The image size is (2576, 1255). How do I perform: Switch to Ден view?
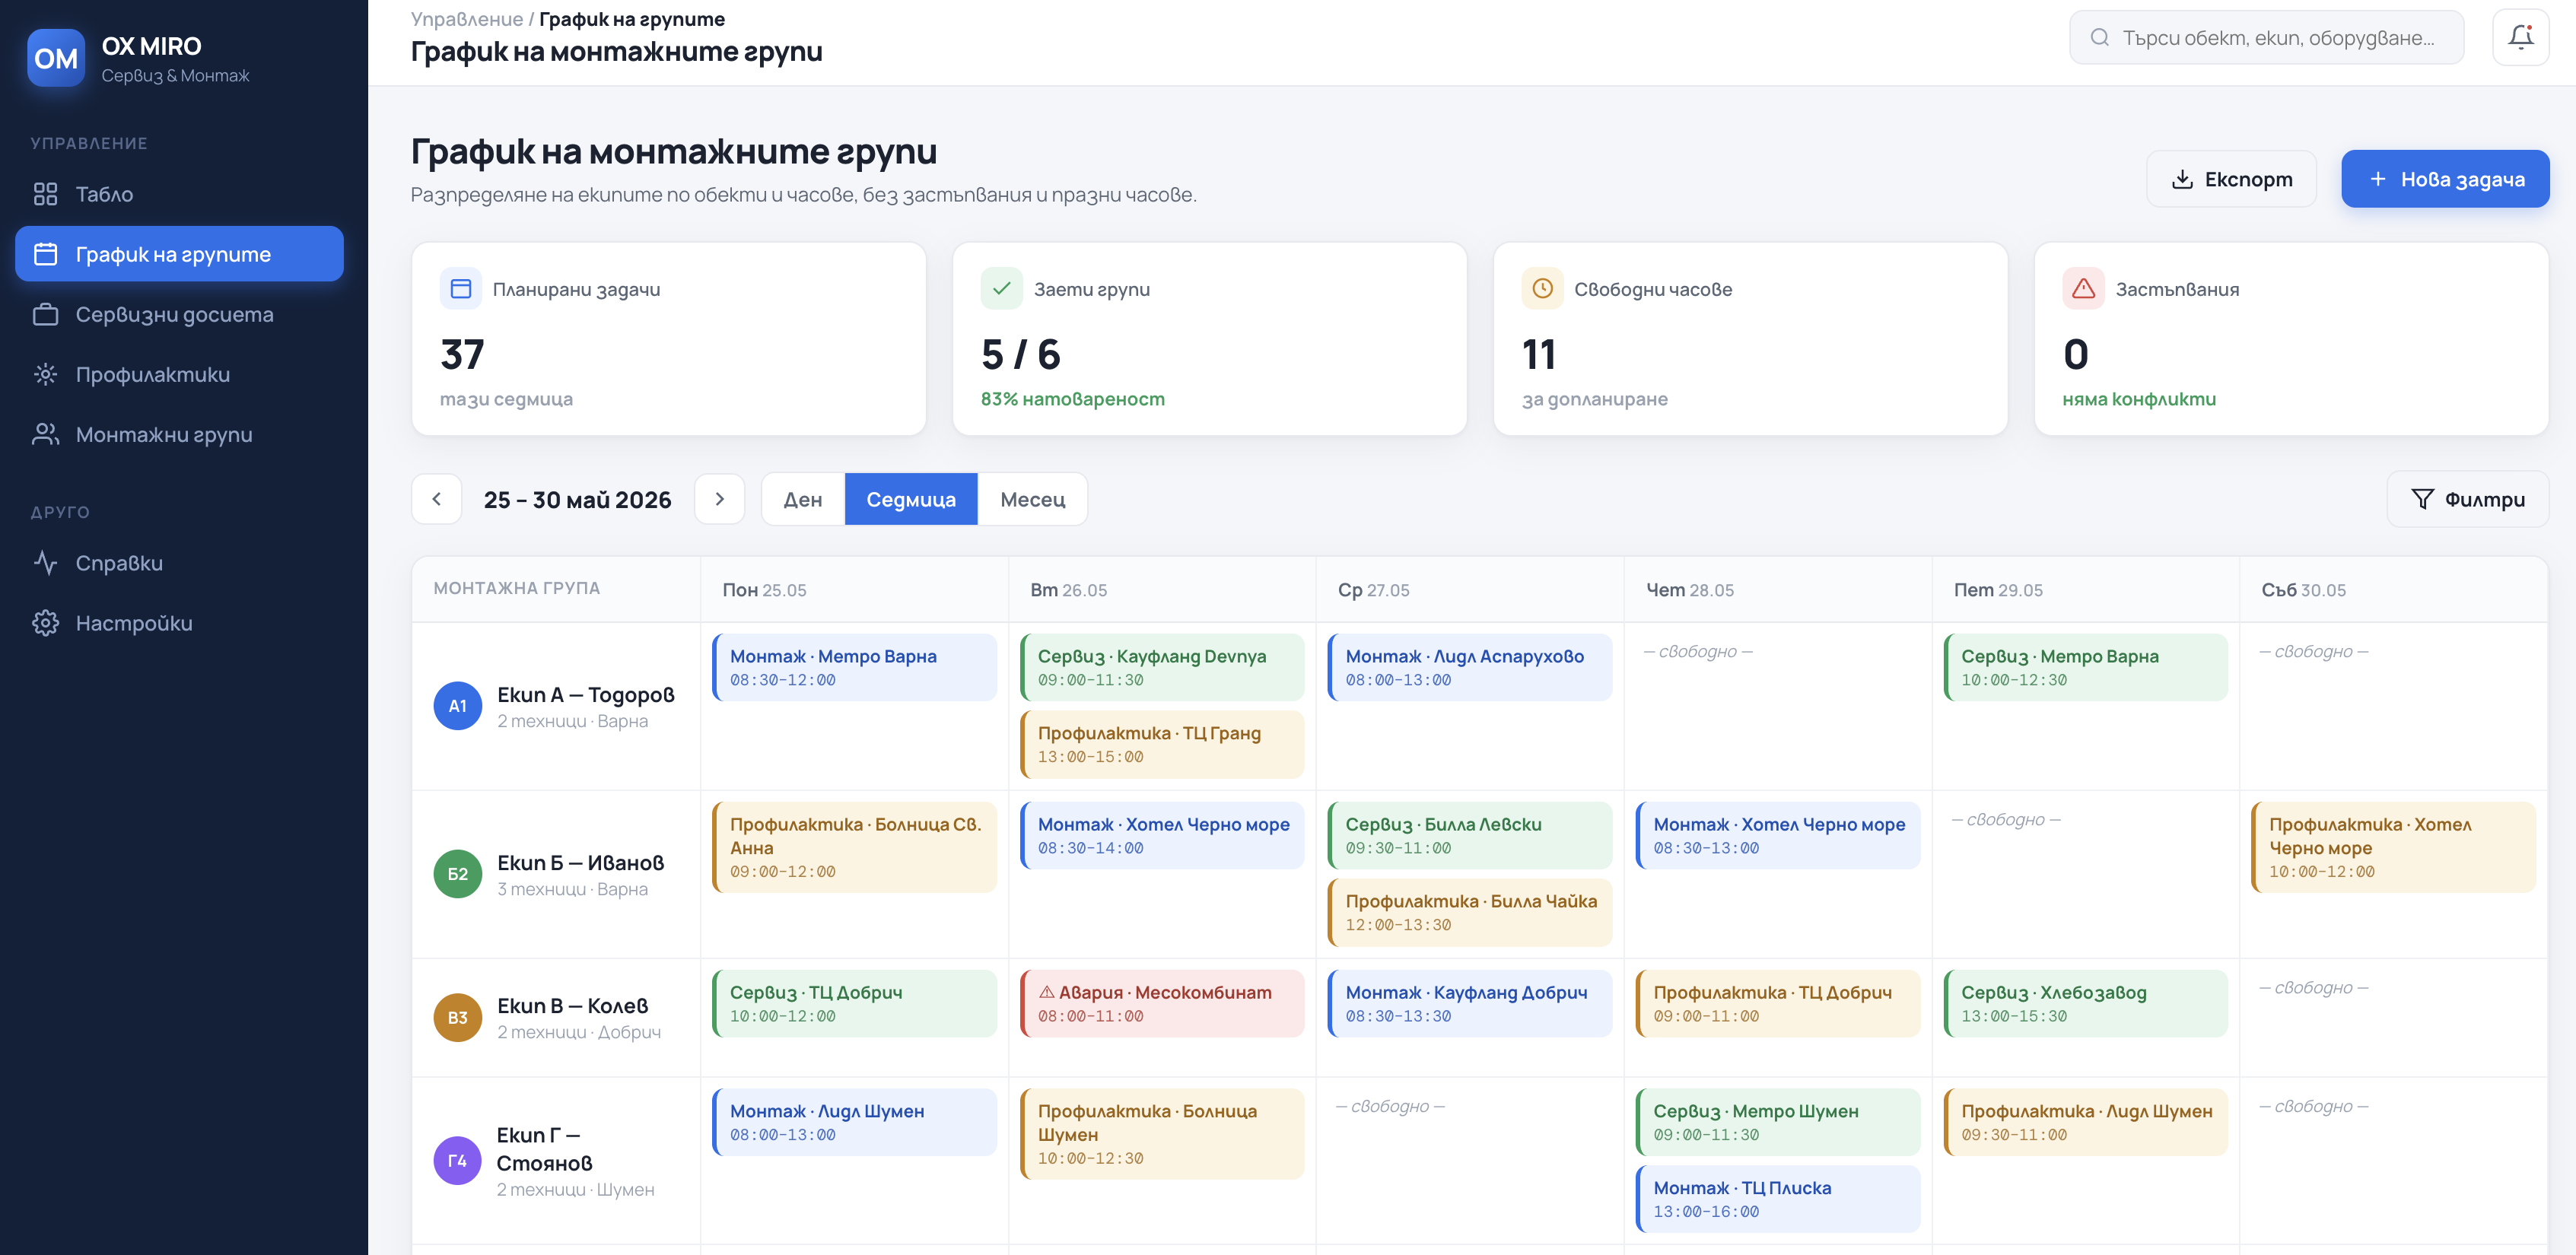click(803, 499)
